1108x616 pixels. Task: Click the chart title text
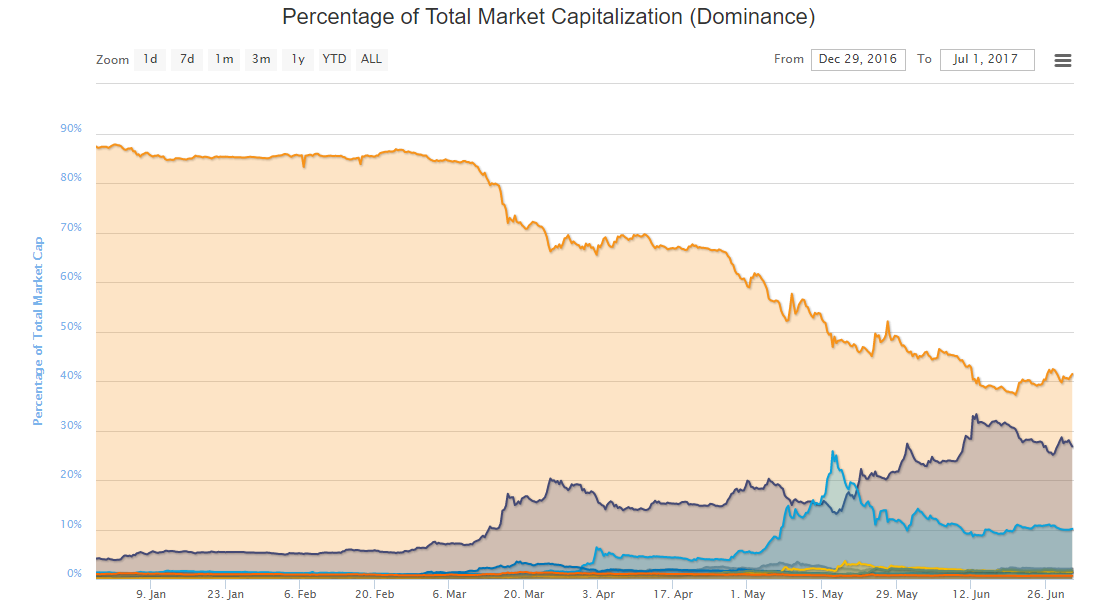coord(548,17)
